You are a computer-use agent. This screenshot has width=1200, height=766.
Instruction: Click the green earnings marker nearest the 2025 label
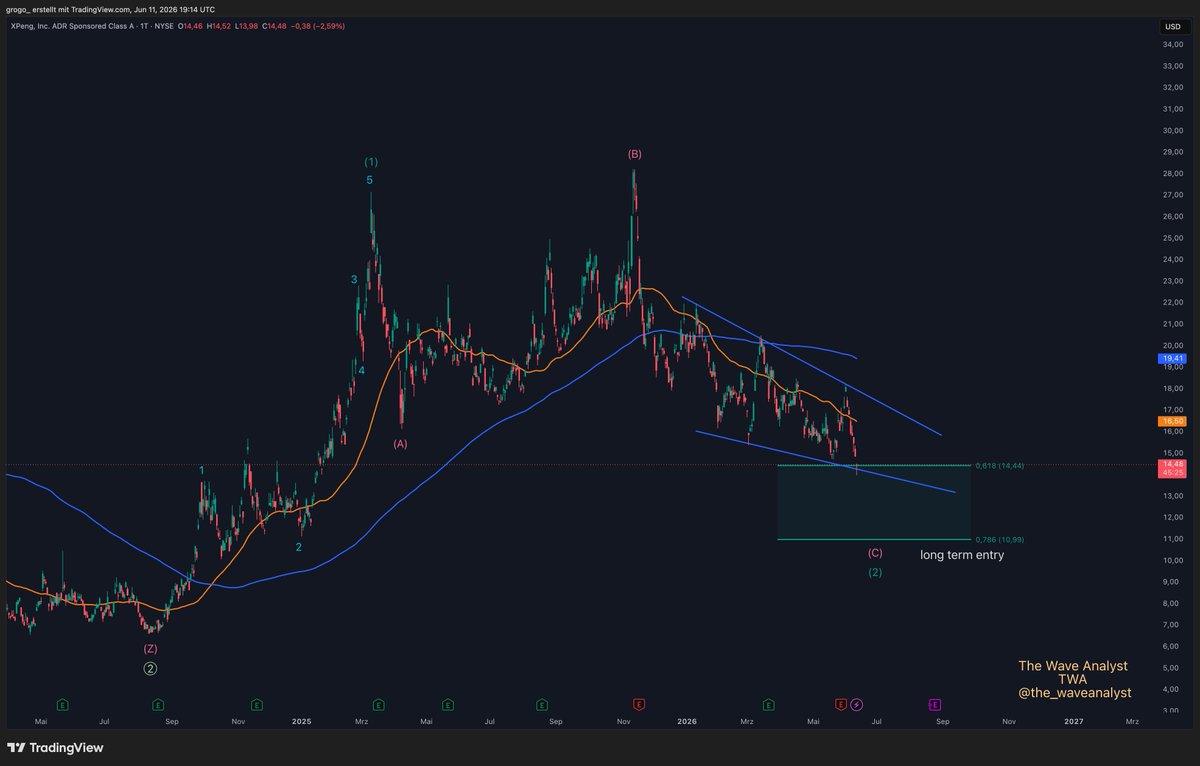(257, 704)
